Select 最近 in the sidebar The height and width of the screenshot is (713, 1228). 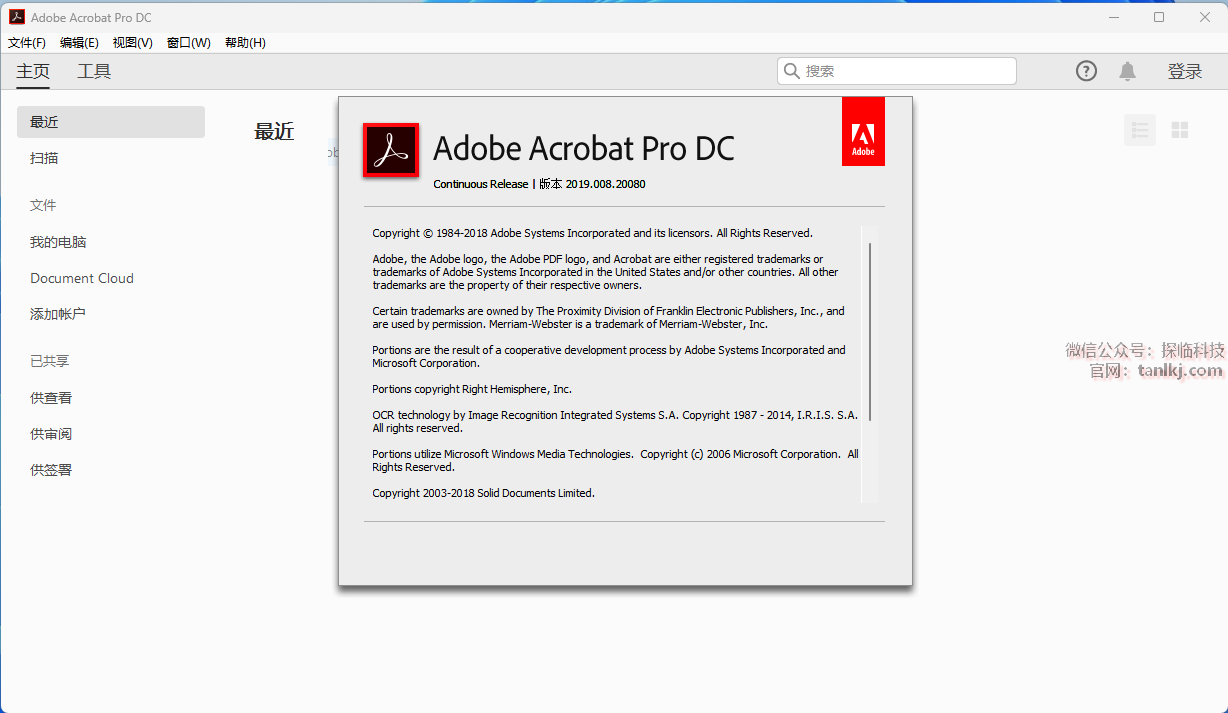tap(111, 122)
